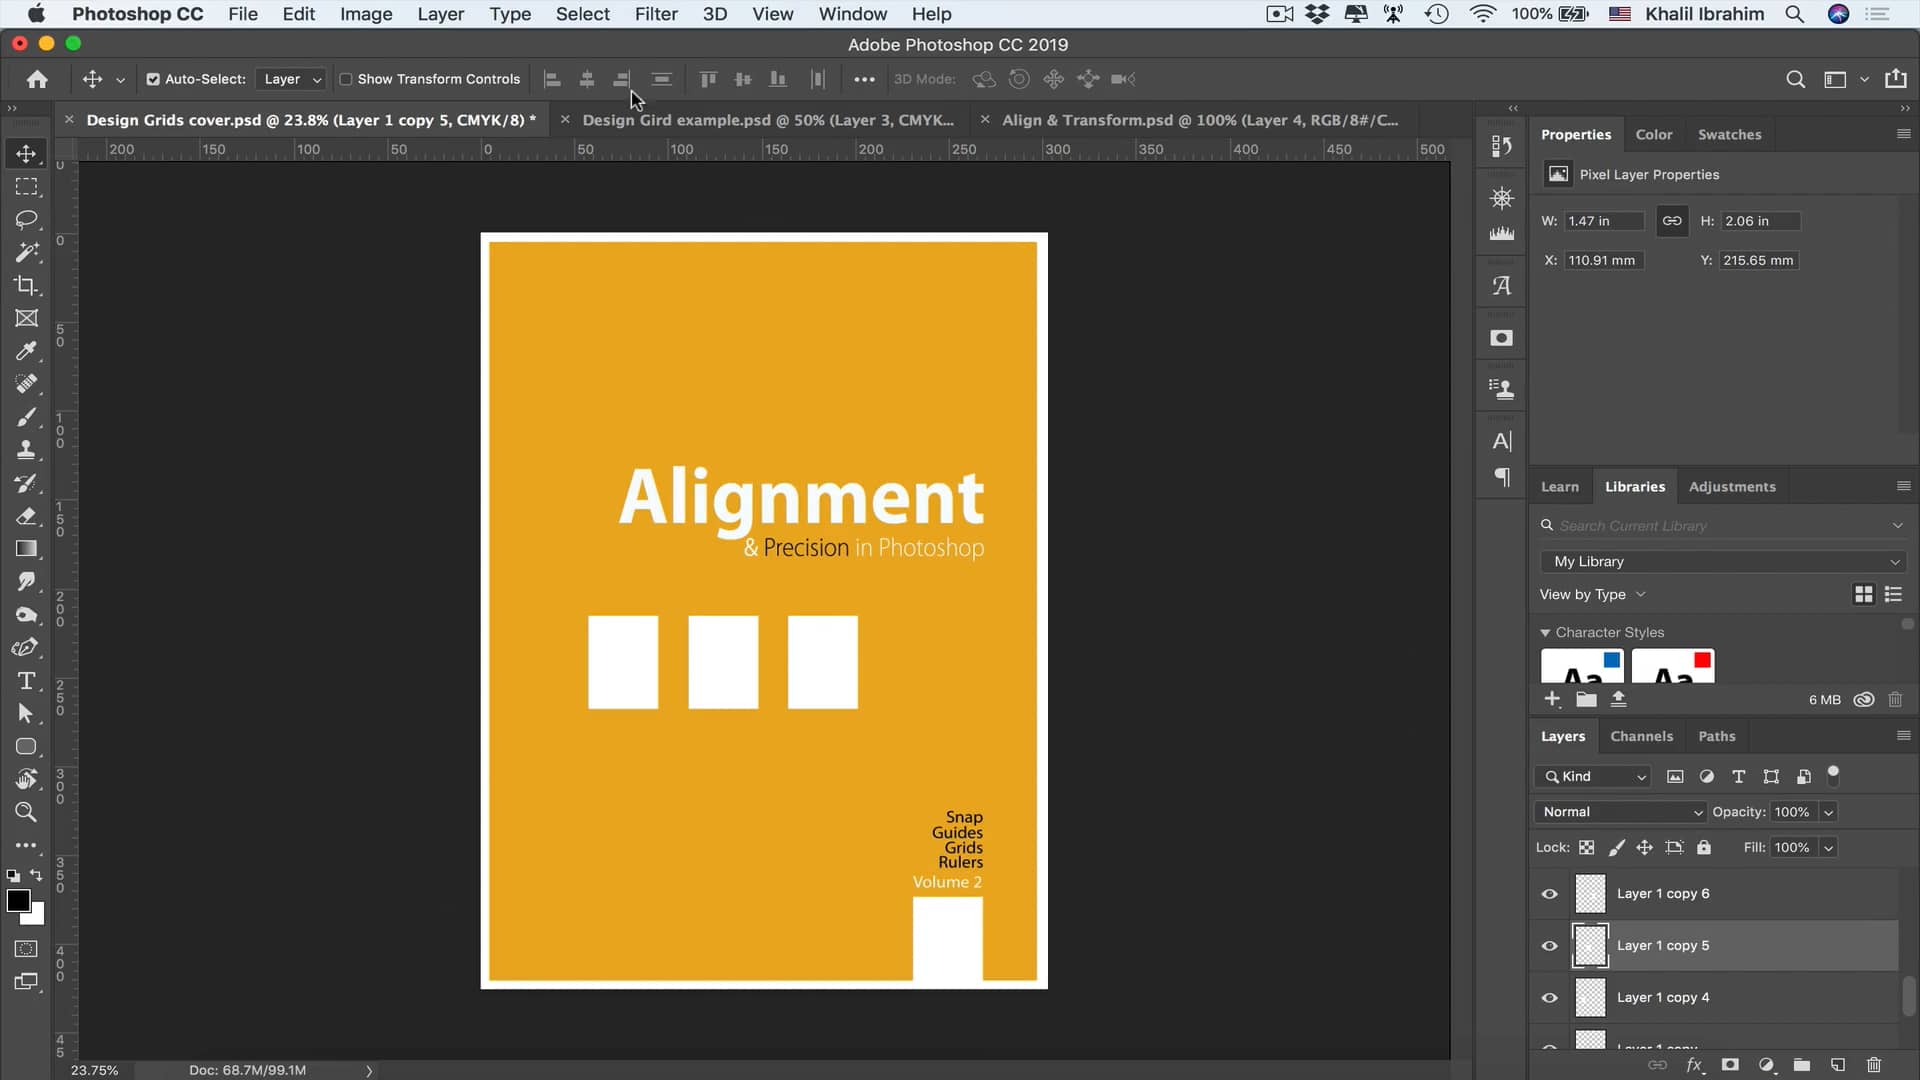Image resolution: width=1920 pixels, height=1080 pixels.
Task: Enable Show Transform Controls
Action: coord(345,79)
